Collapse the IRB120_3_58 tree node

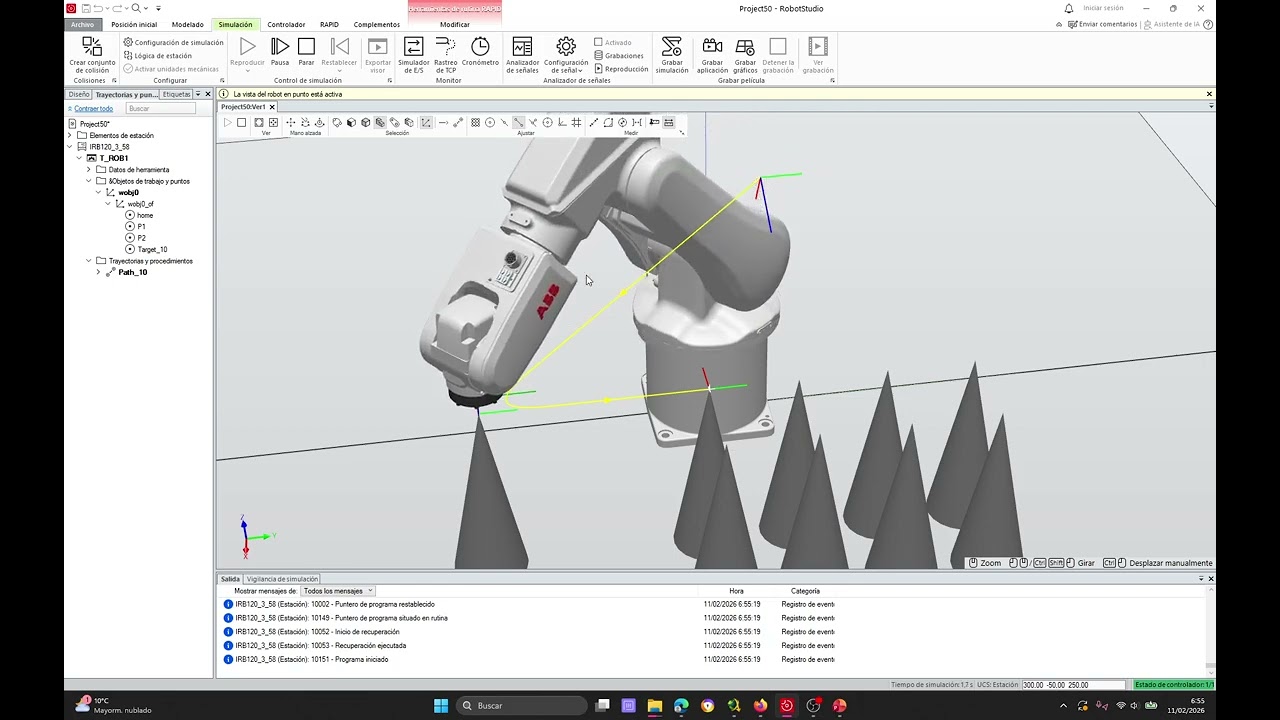[71, 146]
